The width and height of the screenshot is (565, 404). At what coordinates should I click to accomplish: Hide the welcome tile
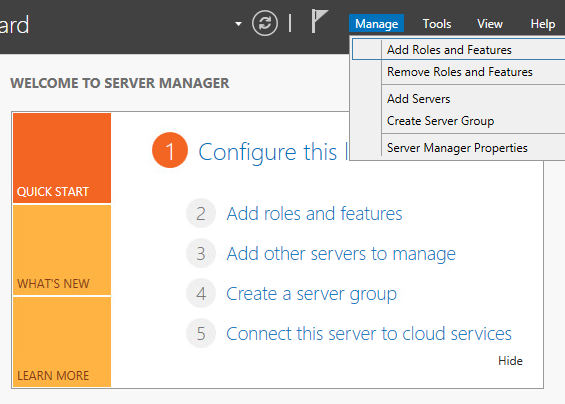click(510, 361)
